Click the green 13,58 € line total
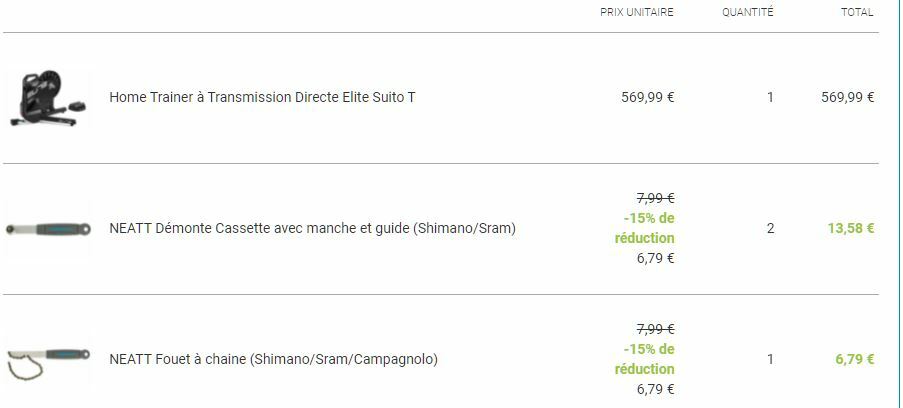Screen dimensions: 903x408 coord(850,229)
